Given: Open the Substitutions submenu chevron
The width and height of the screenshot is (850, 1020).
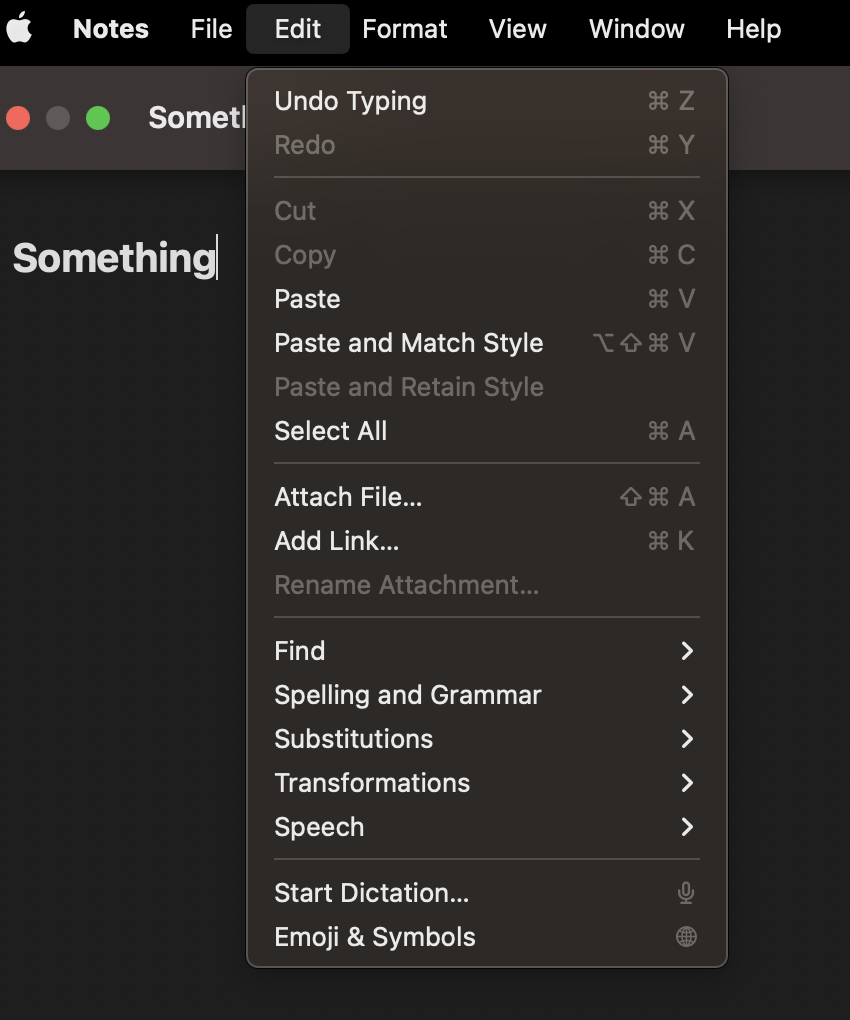Looking at the screenshot, I should [x=687, y=739].
